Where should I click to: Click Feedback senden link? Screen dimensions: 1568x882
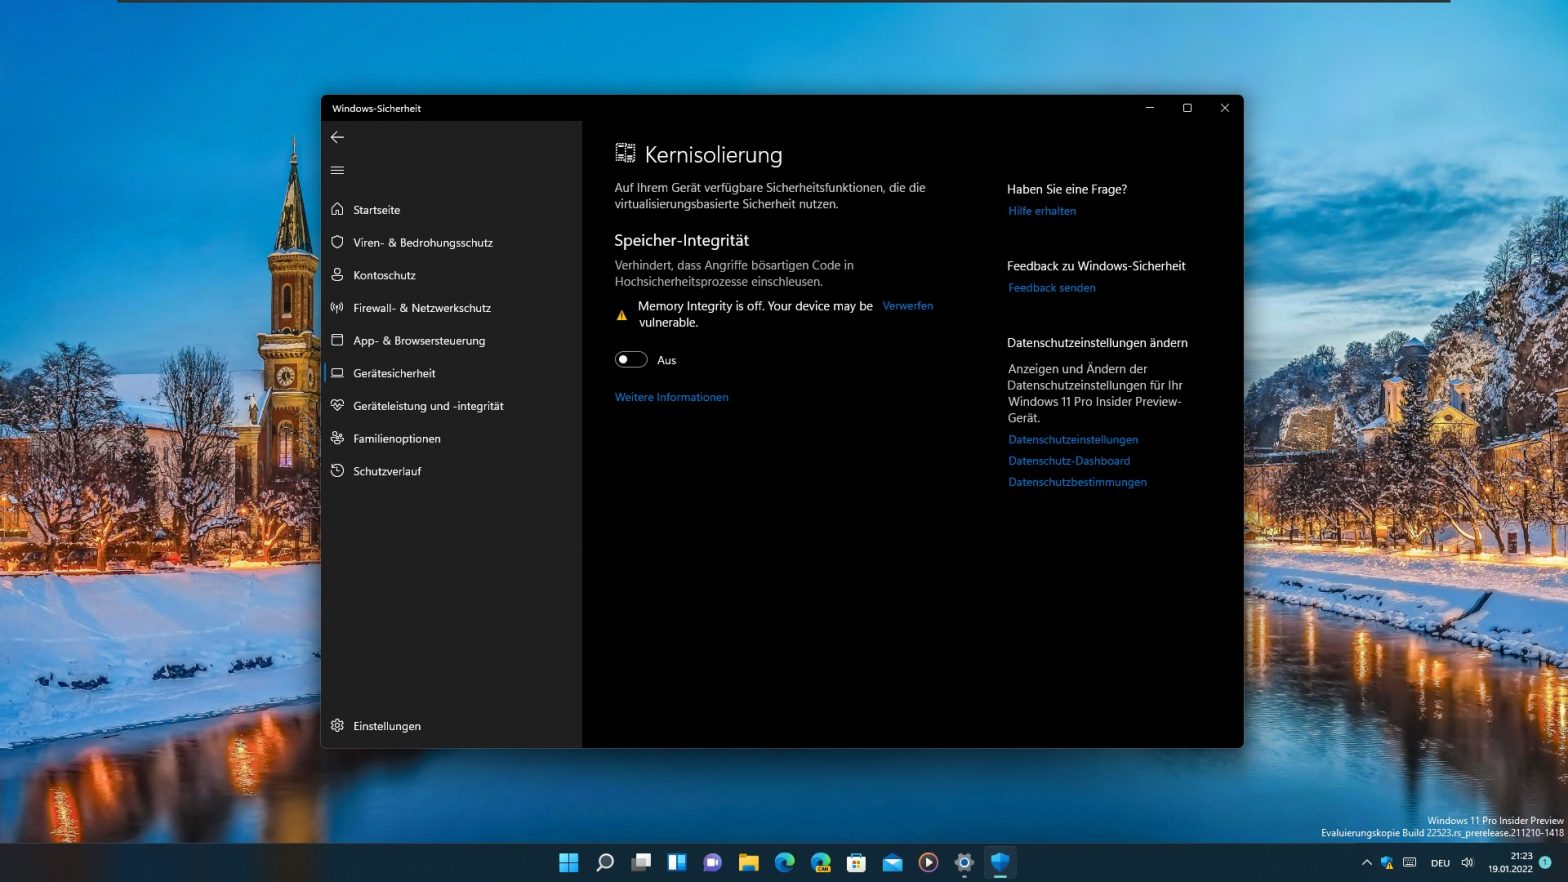pos(1051,288)
